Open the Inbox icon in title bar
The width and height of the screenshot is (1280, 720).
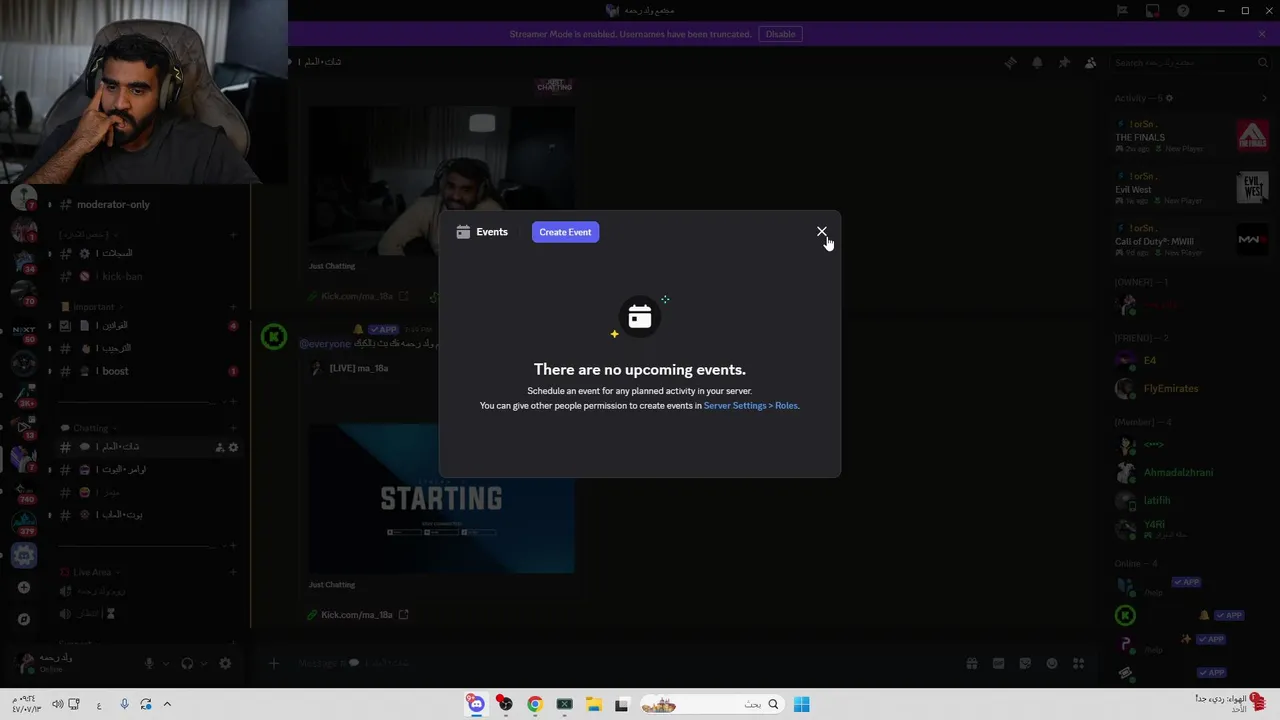pyautogui.click(x=1152, y=11)
